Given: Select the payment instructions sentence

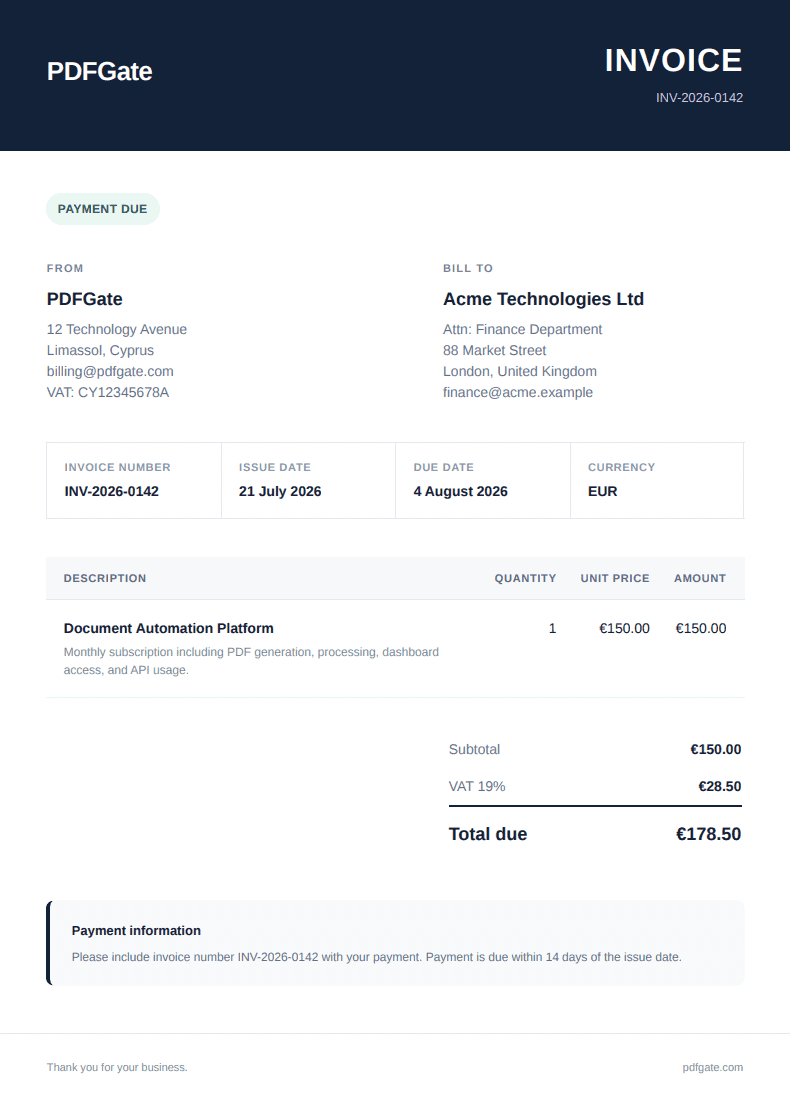Looking at the screenshot, I should tap(377, 957).
